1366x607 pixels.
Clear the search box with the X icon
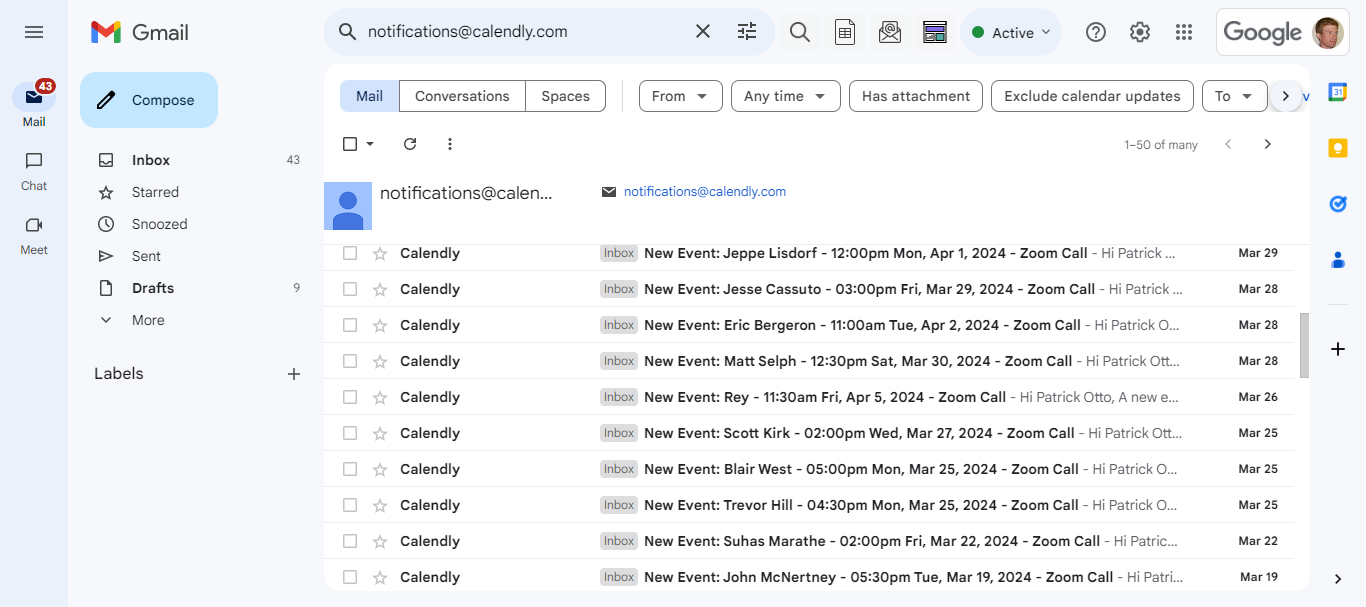[x=703, y=32]
